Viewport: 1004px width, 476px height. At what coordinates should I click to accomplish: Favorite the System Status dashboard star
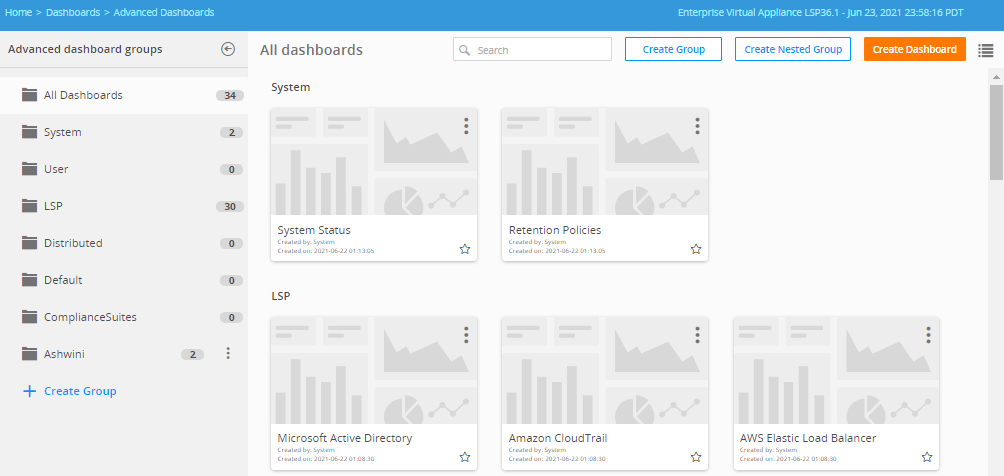(465, 249)
